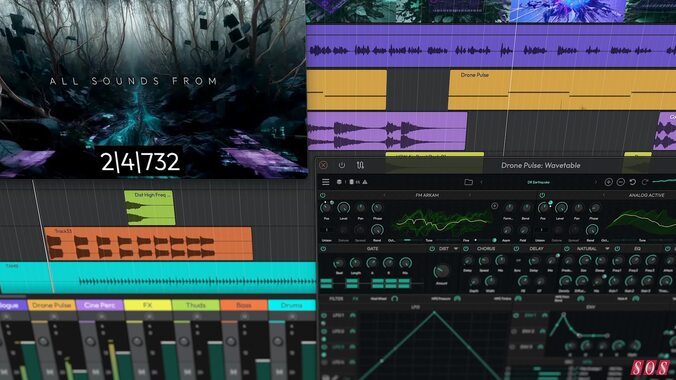Toggle the EQ effect power
The image size is (676, 380).
[x=617, y=249]
